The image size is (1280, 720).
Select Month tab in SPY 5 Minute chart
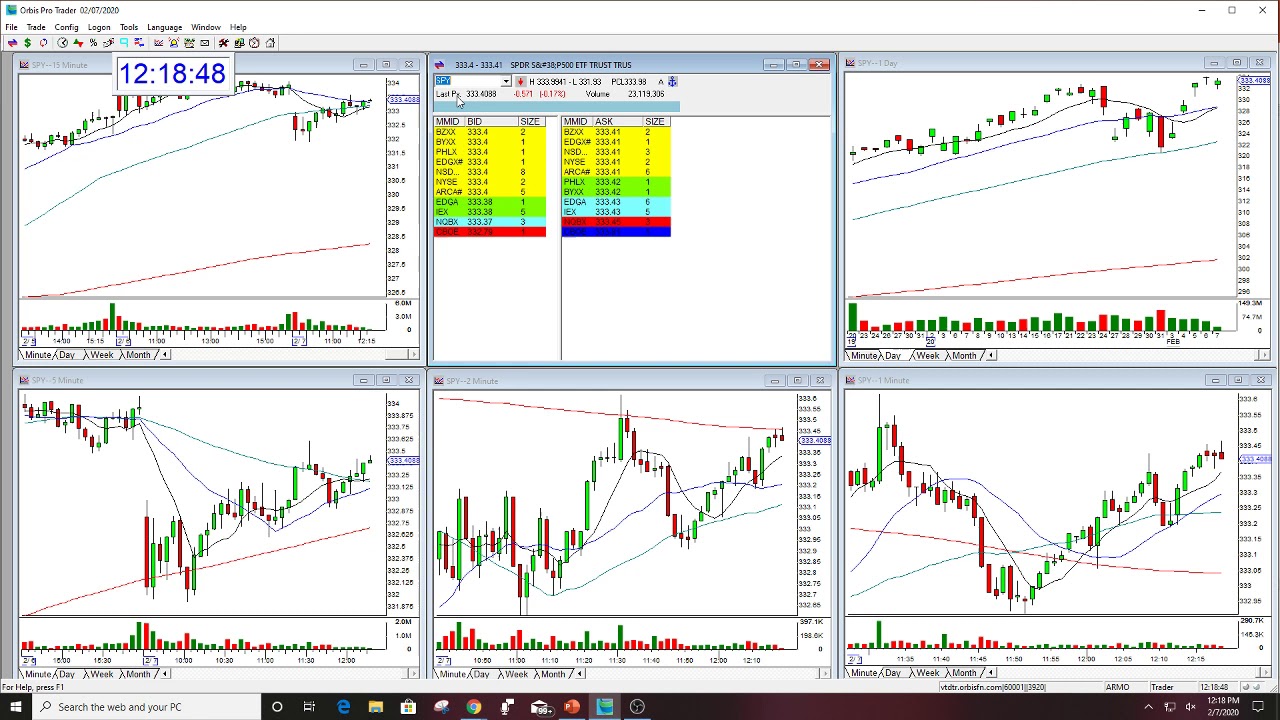coord(138,673)
